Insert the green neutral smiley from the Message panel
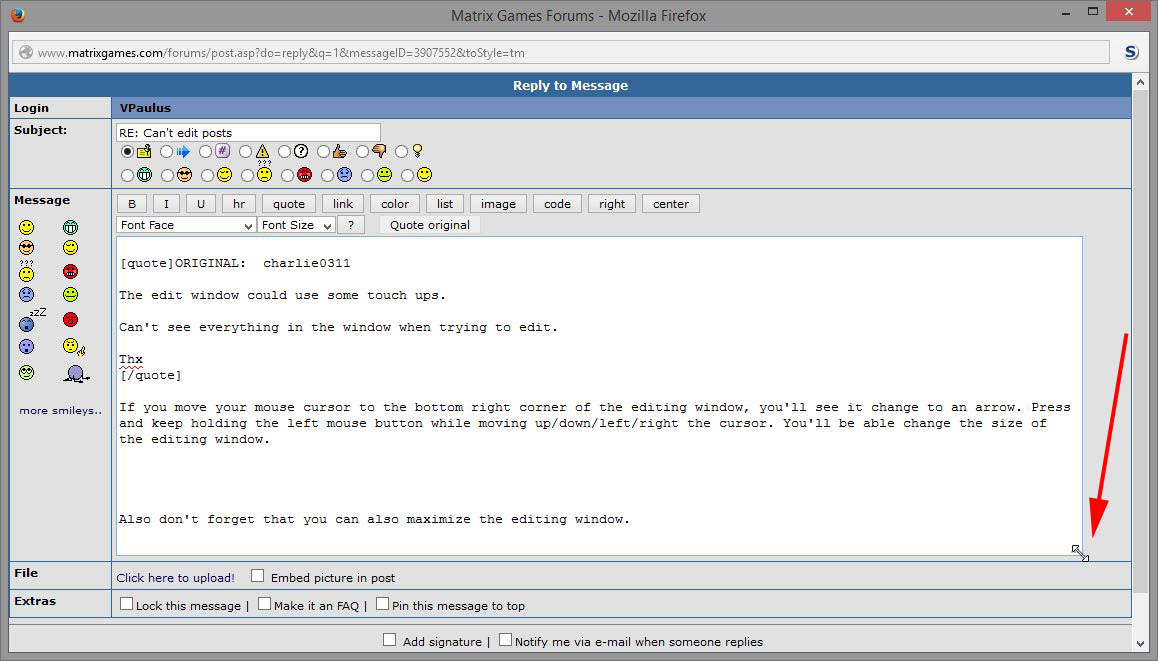This screenshot has height=661, width=1158. coord(70,295)
